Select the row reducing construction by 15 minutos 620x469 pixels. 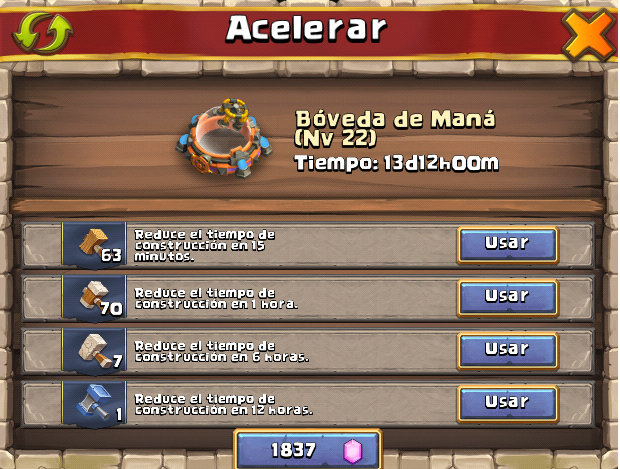coord(308,245)
